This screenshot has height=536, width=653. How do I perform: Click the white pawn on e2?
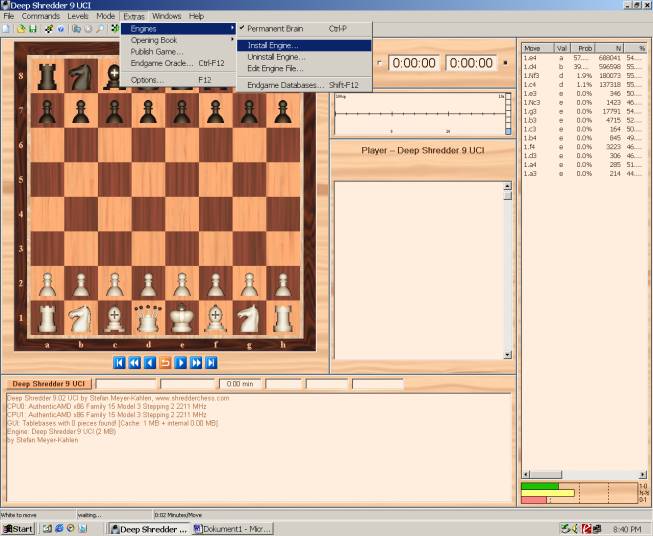point(182,284)
